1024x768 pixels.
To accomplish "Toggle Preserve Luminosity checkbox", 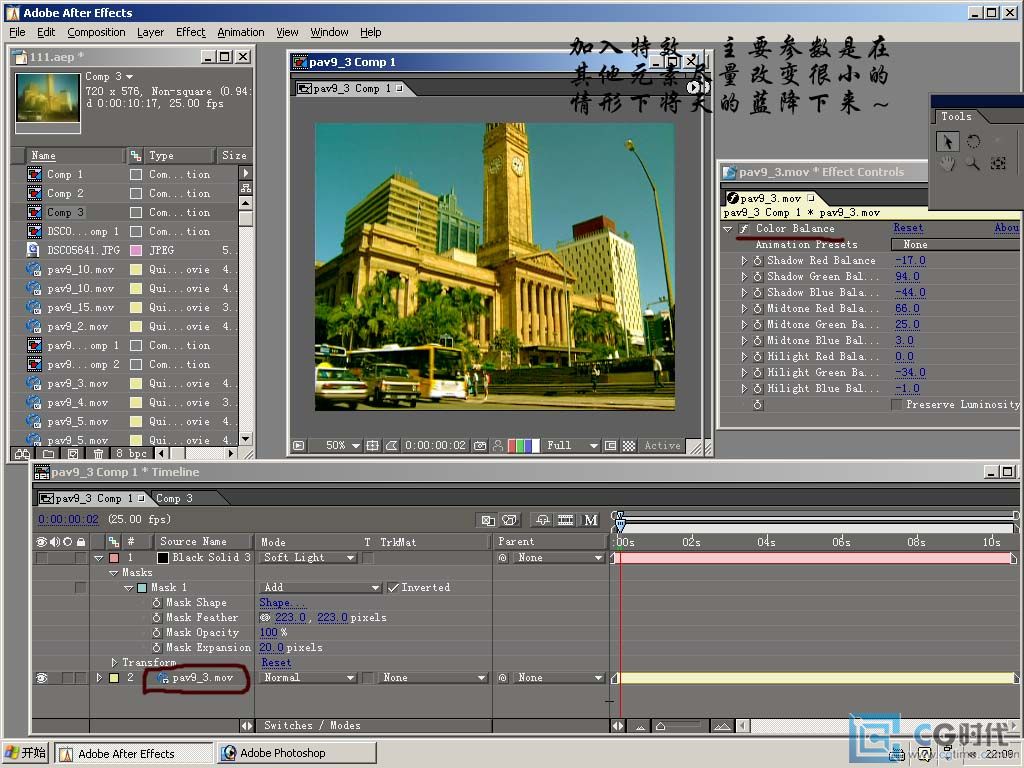I will tap(897, 405).
